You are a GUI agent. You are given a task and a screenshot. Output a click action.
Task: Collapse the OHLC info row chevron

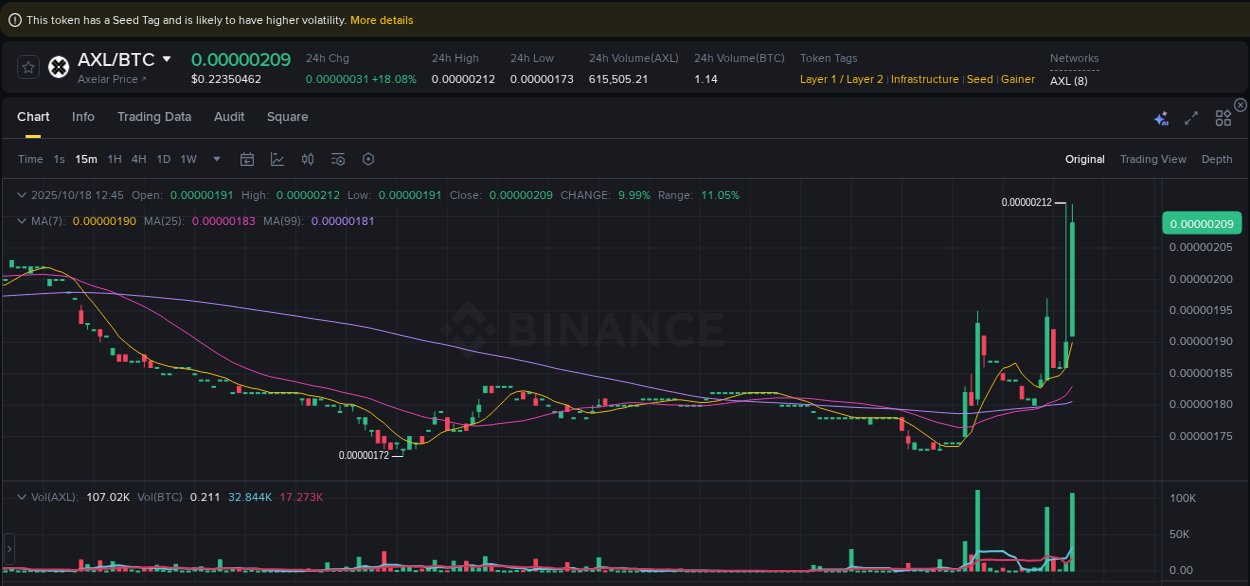pyautogui.click(x=21, y=196)
